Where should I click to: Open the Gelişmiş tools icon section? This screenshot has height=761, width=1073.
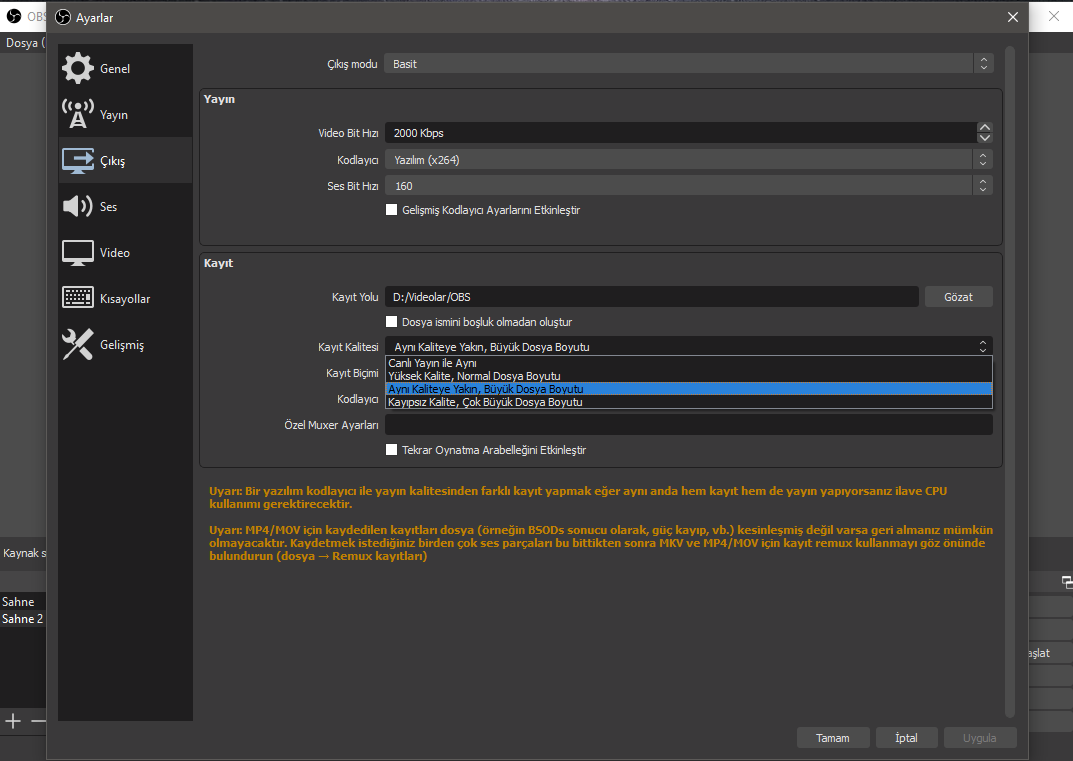[77, 344]
